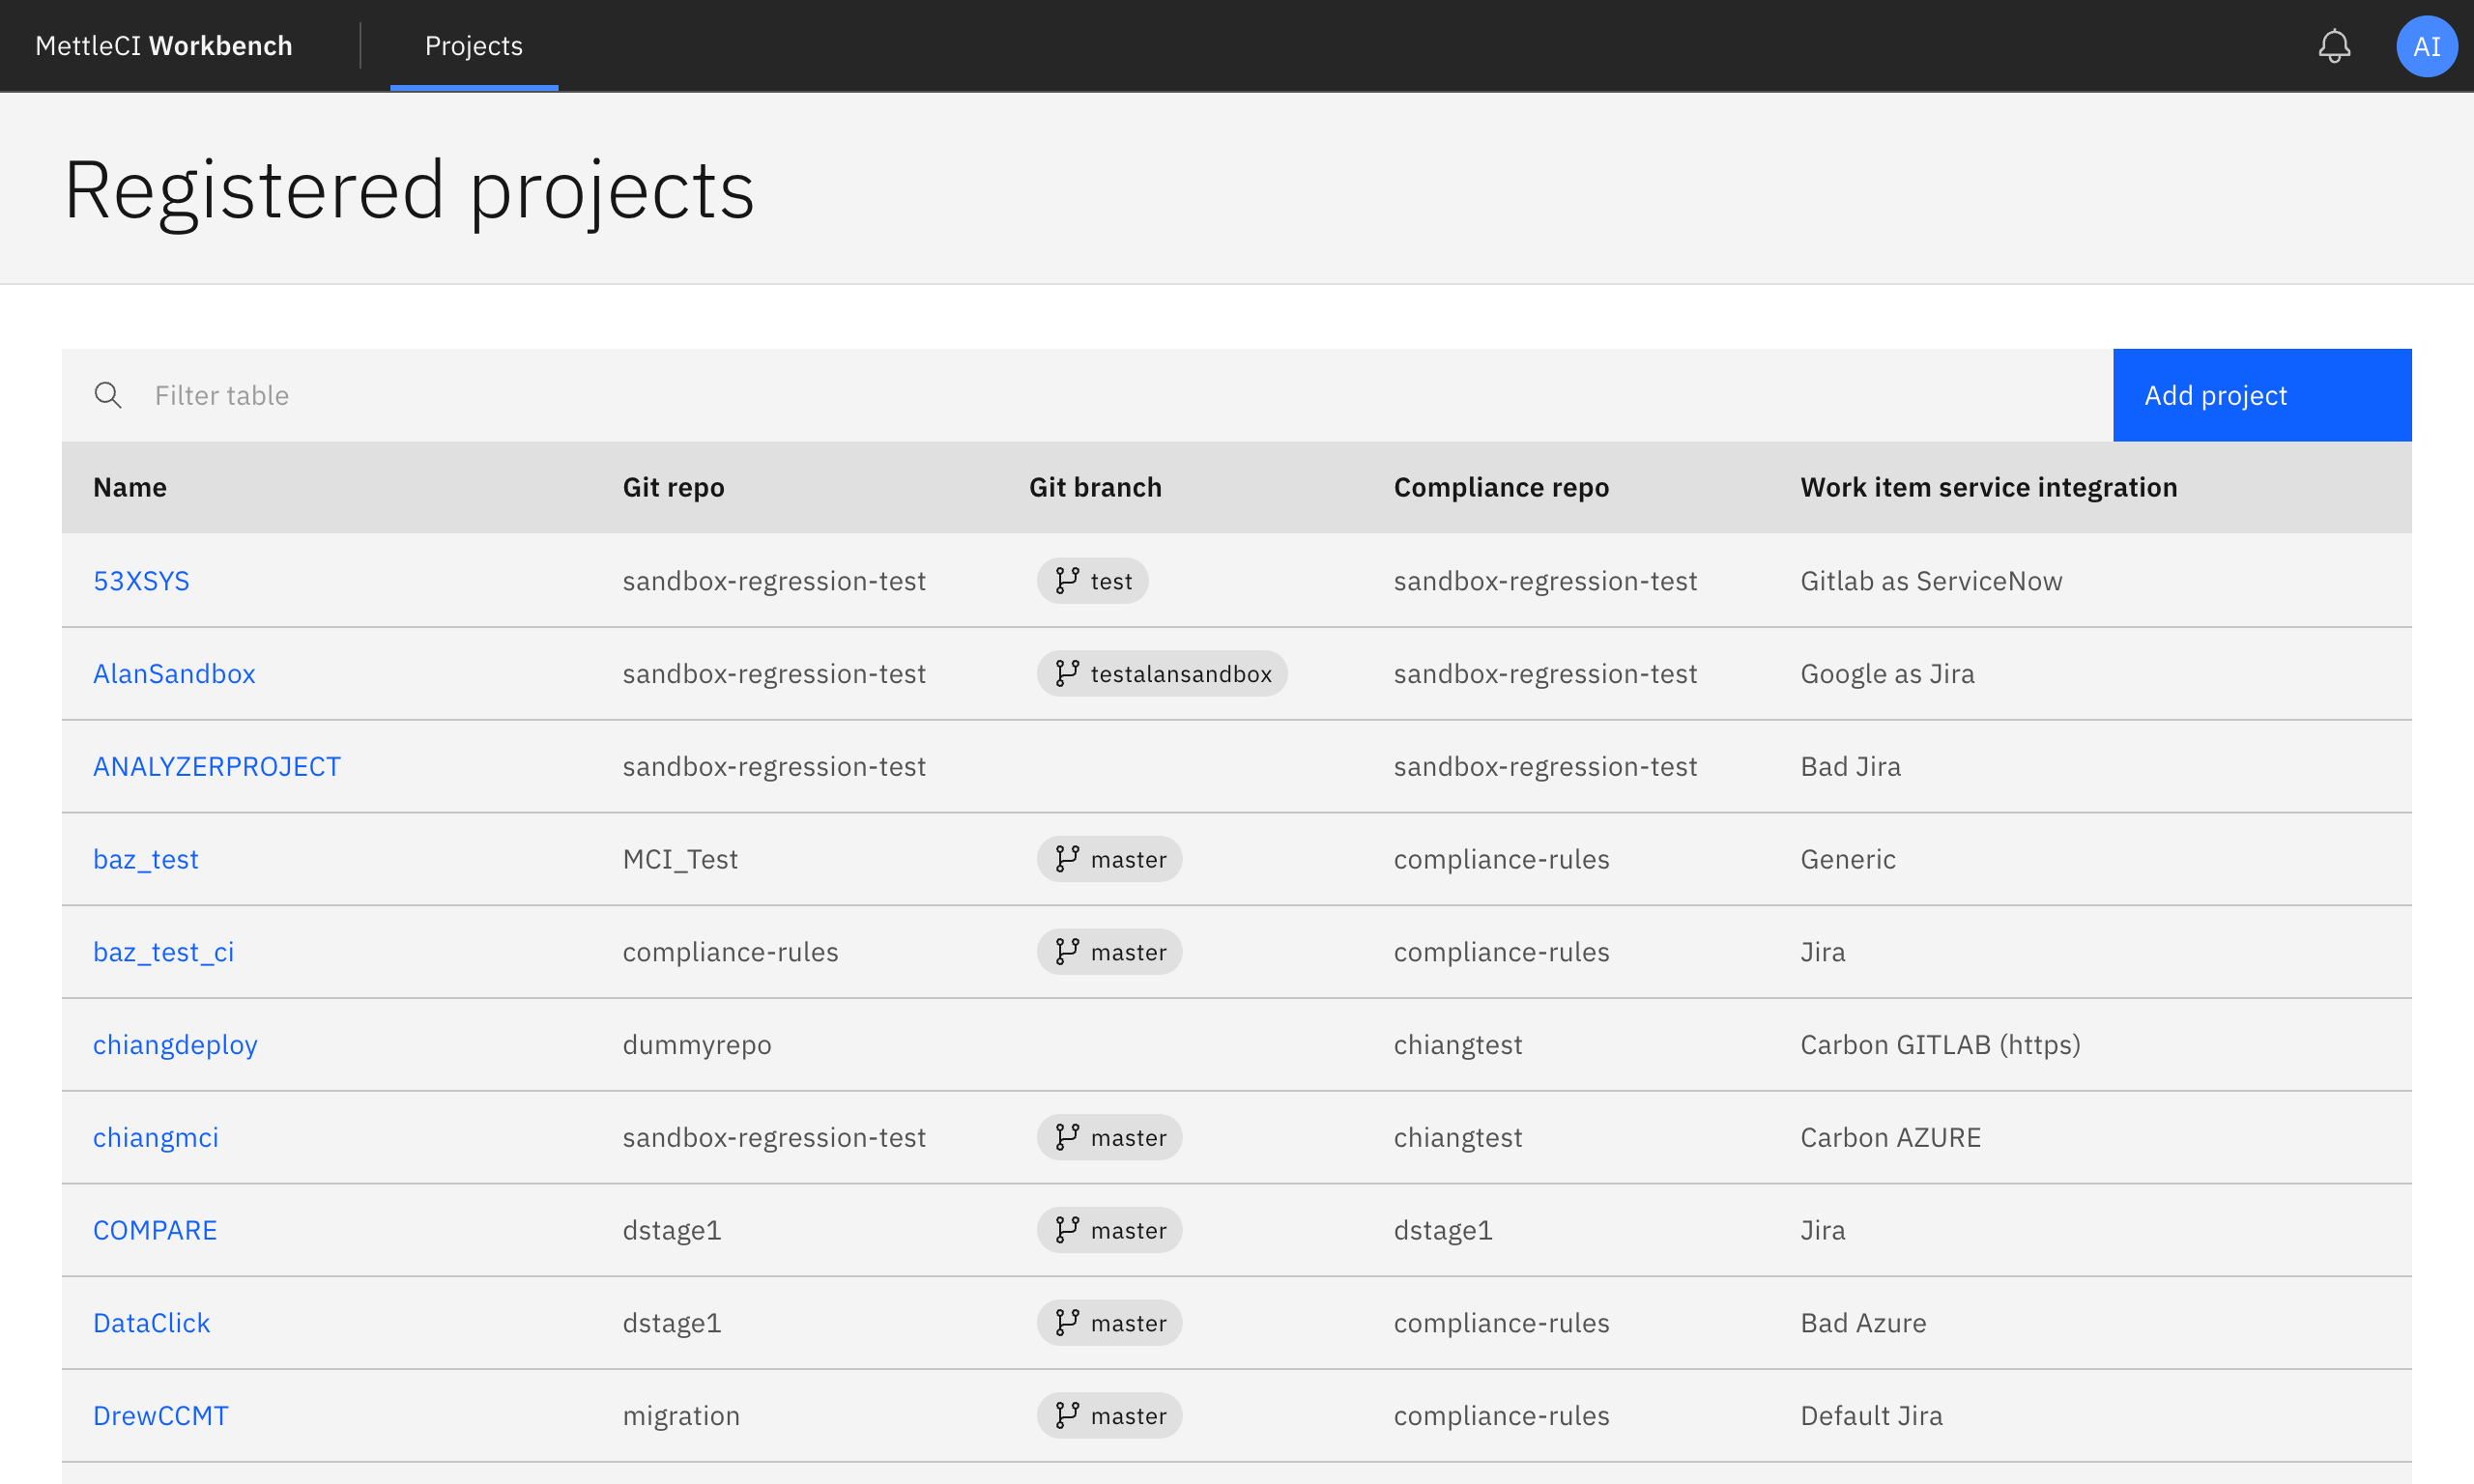The width and height of the screenshot is (2474, 1484).
Task: Click the branch icon in the COMPARE row
Action: click(x=1066, y=1230)
